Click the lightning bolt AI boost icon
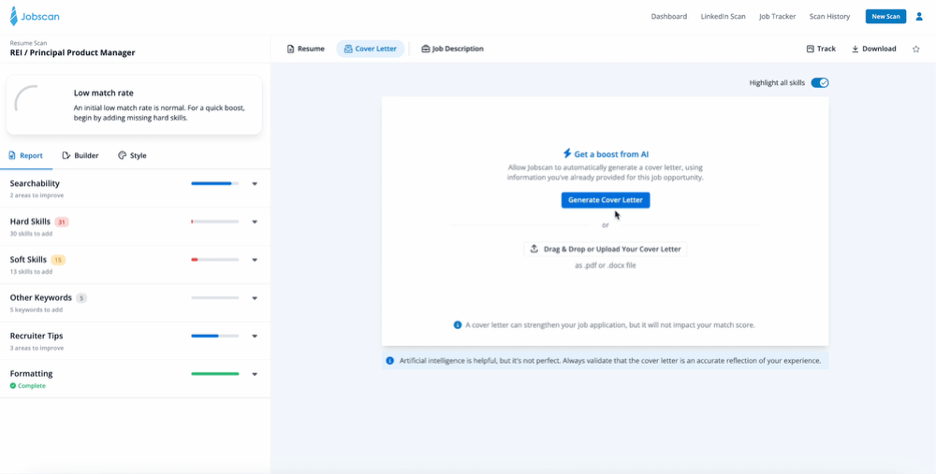Screen dimensions: 936x474 pos(567,154)
